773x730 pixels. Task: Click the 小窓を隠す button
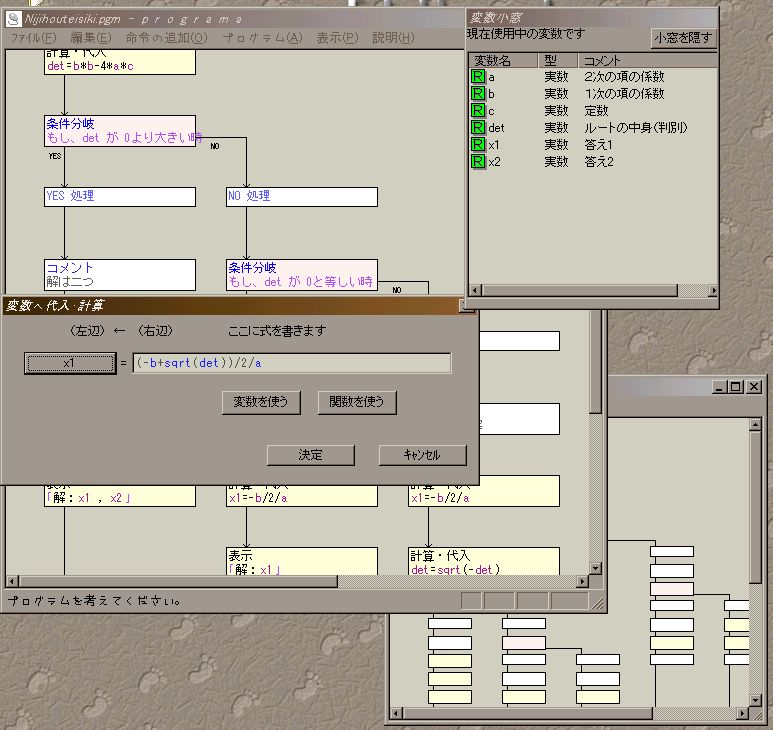coord(683,38)
